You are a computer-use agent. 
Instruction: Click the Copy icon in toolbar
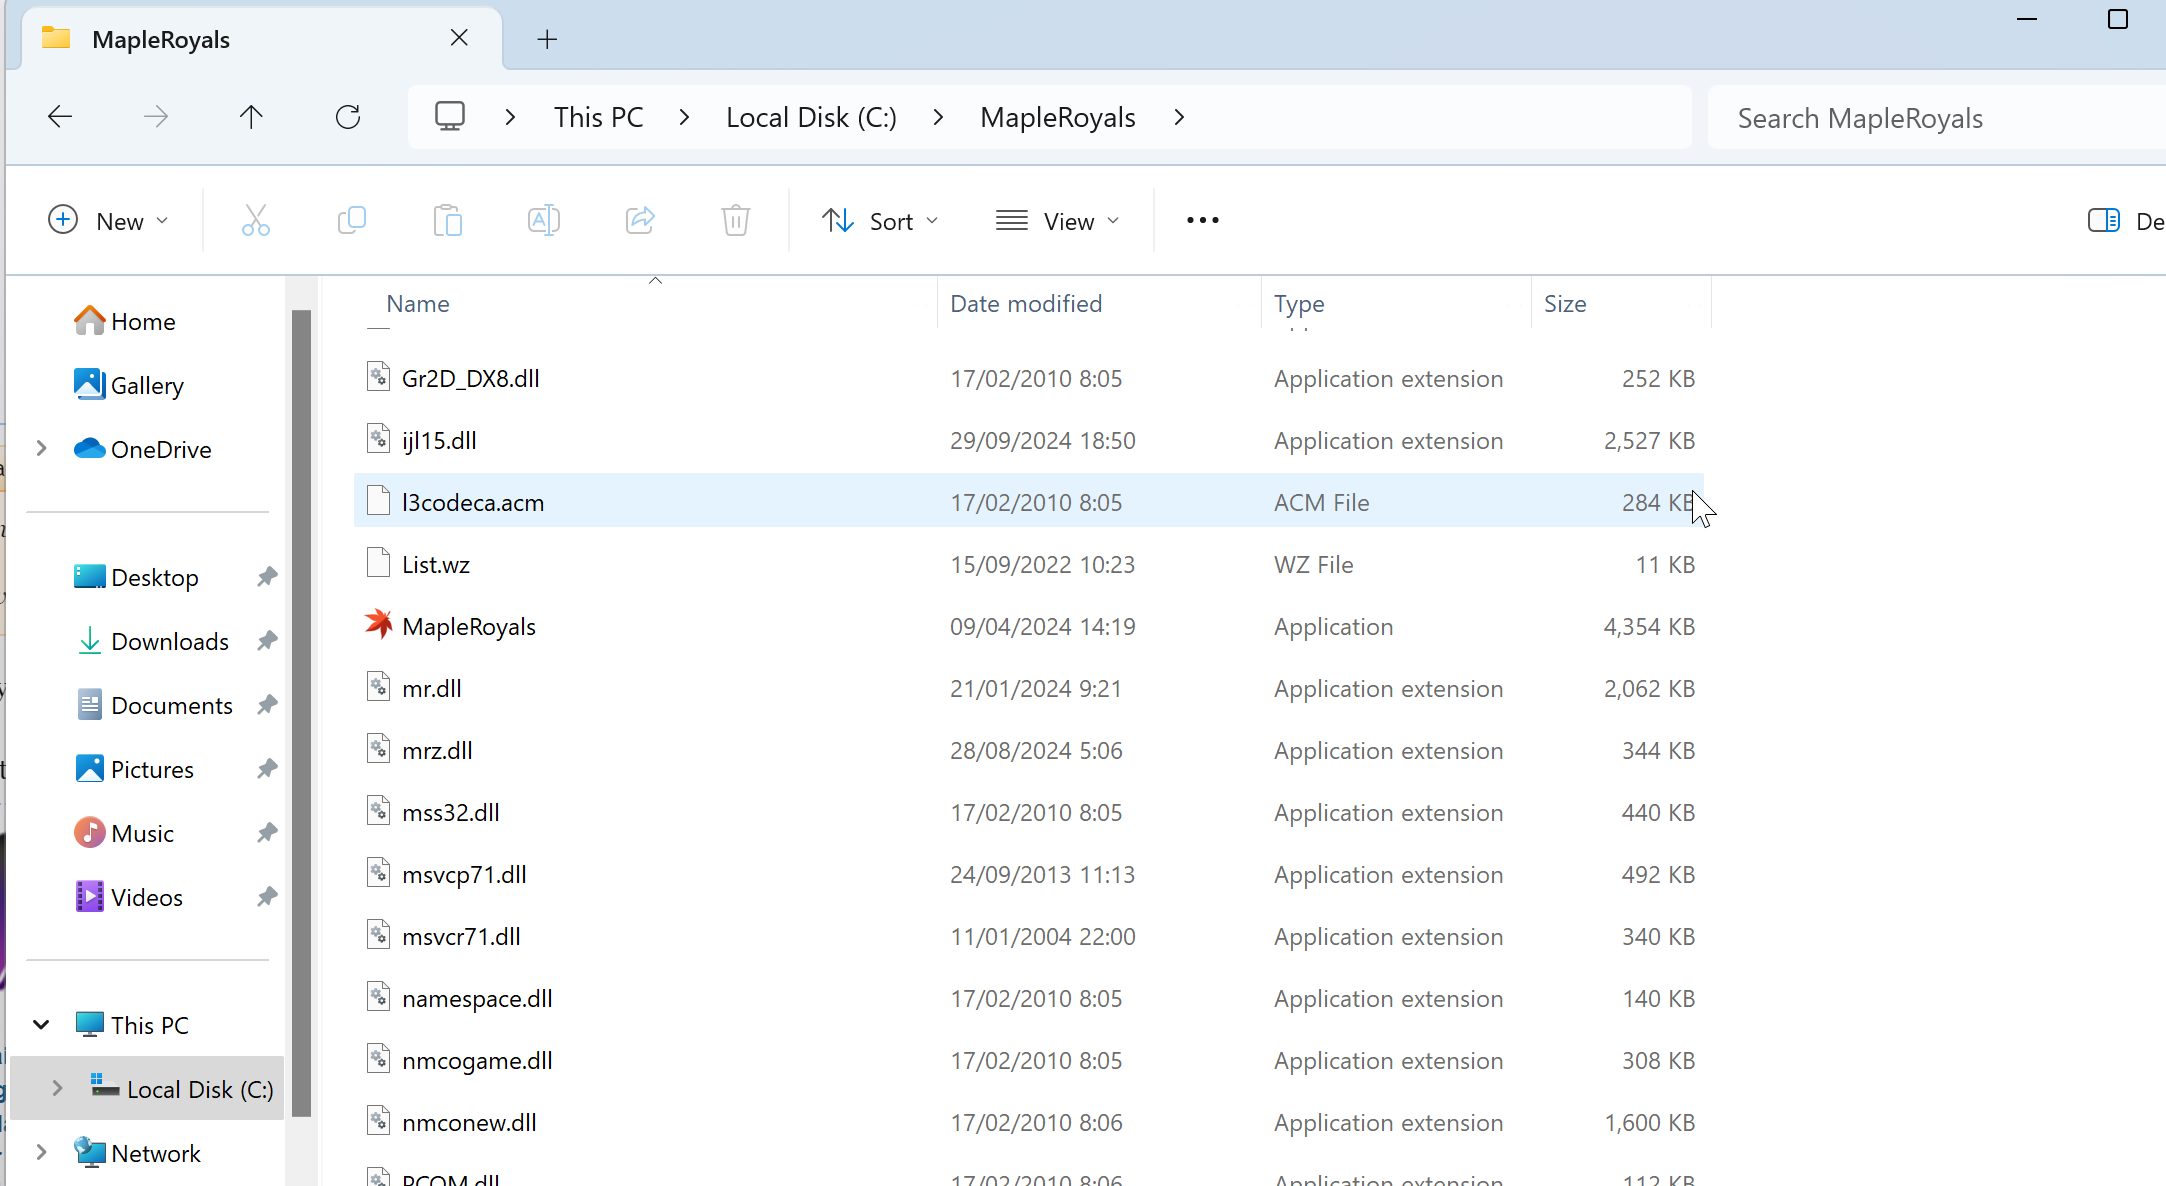[352, 220]
